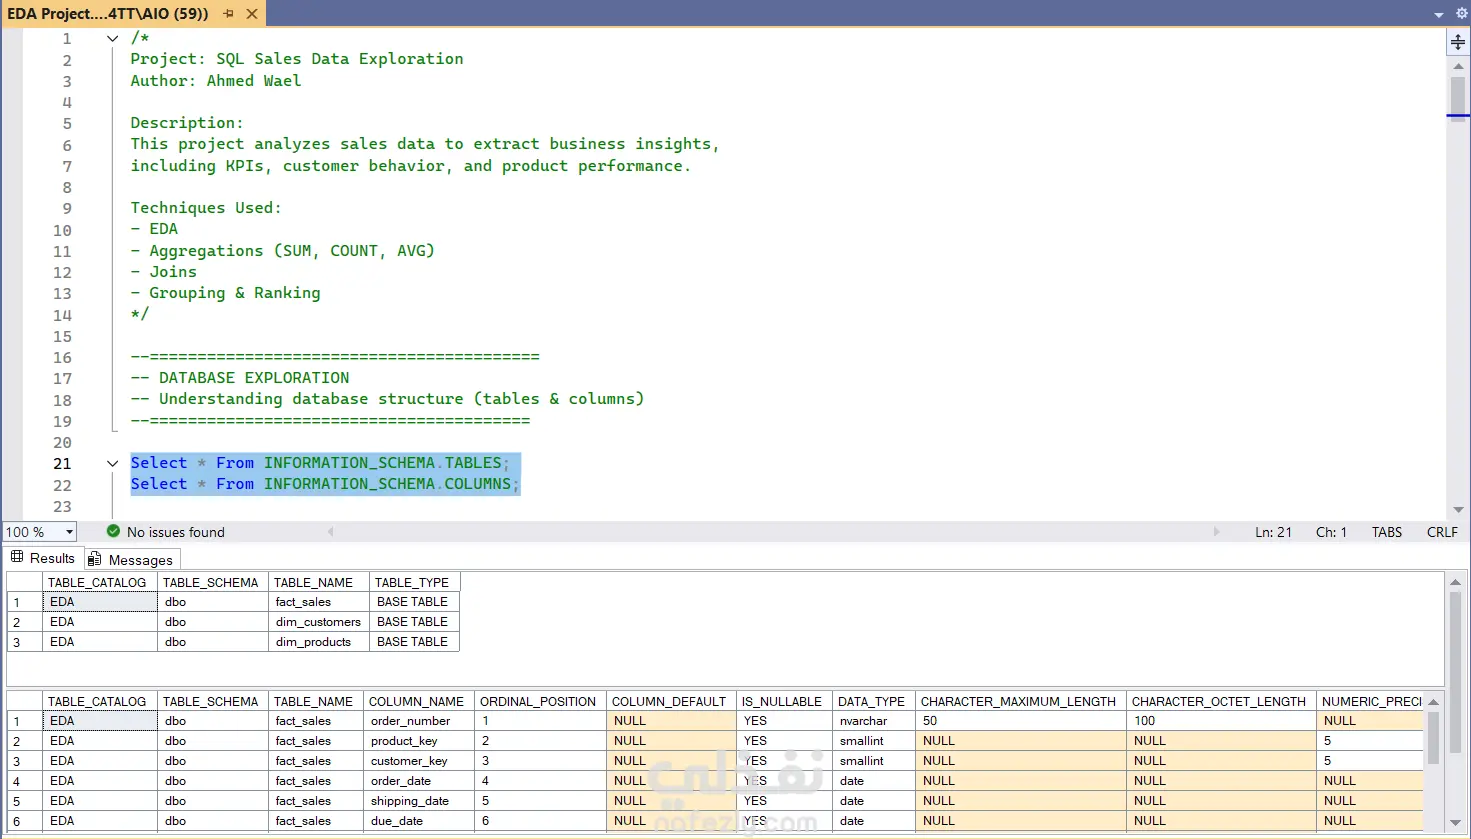Screen dimensions: 1471x839
Task: Click the COLUMN_NAME column header
Action: pyautogui.click(x=417, y=701)
